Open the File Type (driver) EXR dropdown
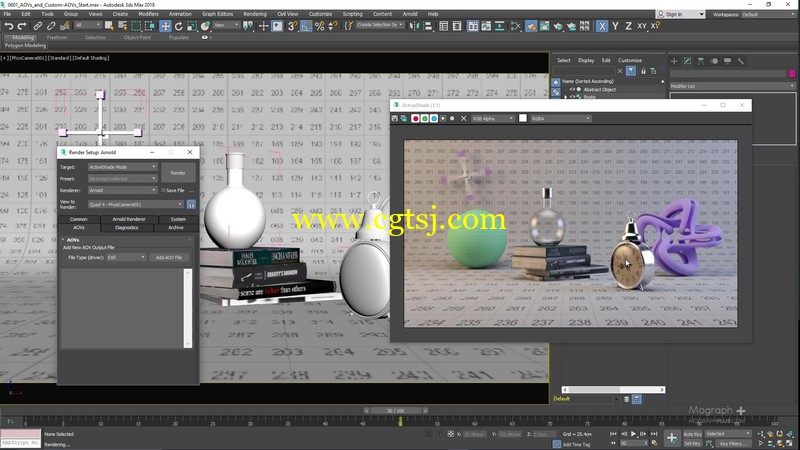800x450 pixels. [127, 258]
